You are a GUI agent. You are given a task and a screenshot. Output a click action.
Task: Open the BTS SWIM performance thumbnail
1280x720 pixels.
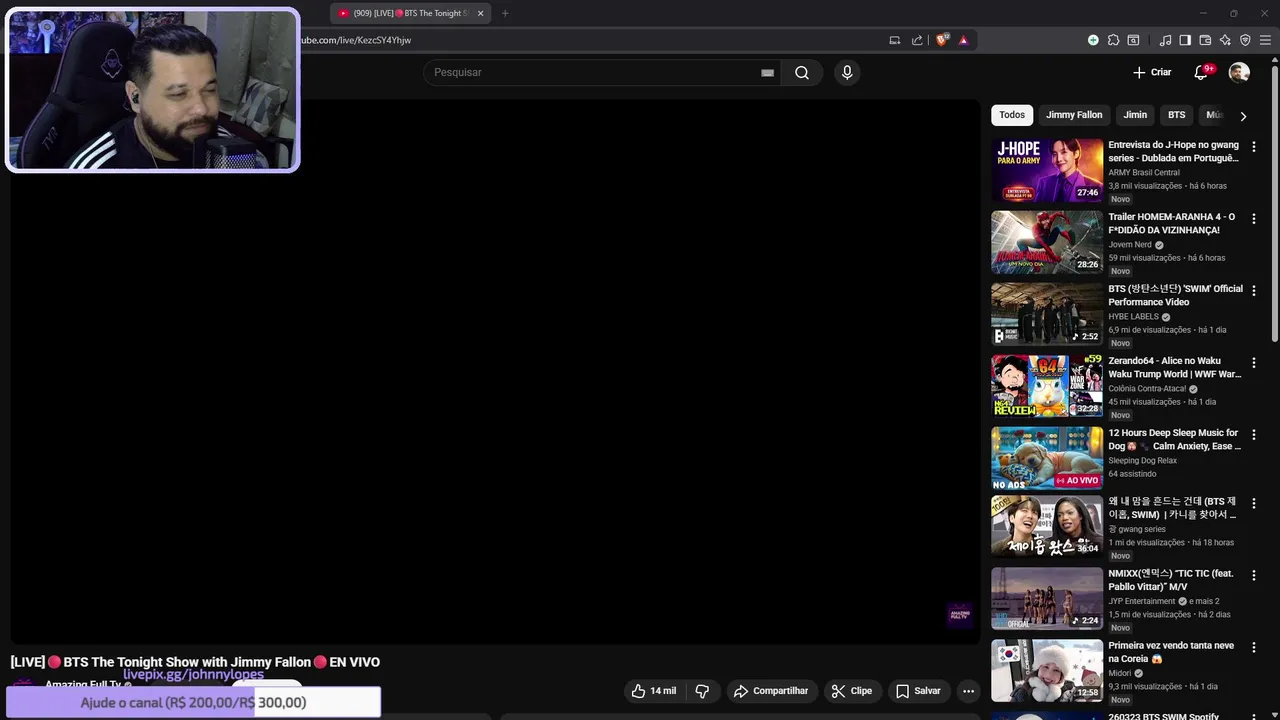(1047, 314)
